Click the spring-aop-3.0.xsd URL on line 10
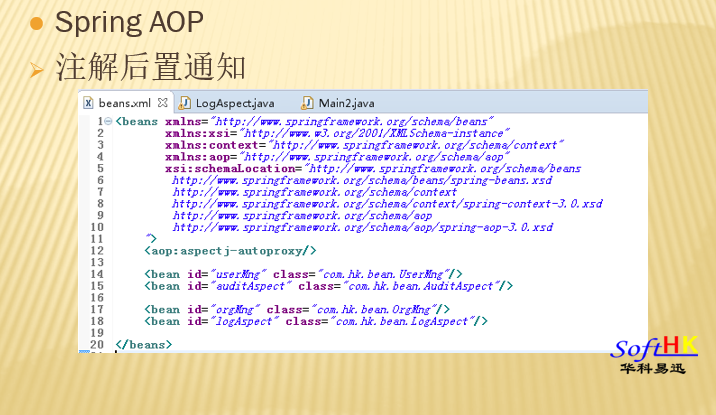The width and height of the screenshot is (716, 415). pyautogui.click(x=363, y=227)
